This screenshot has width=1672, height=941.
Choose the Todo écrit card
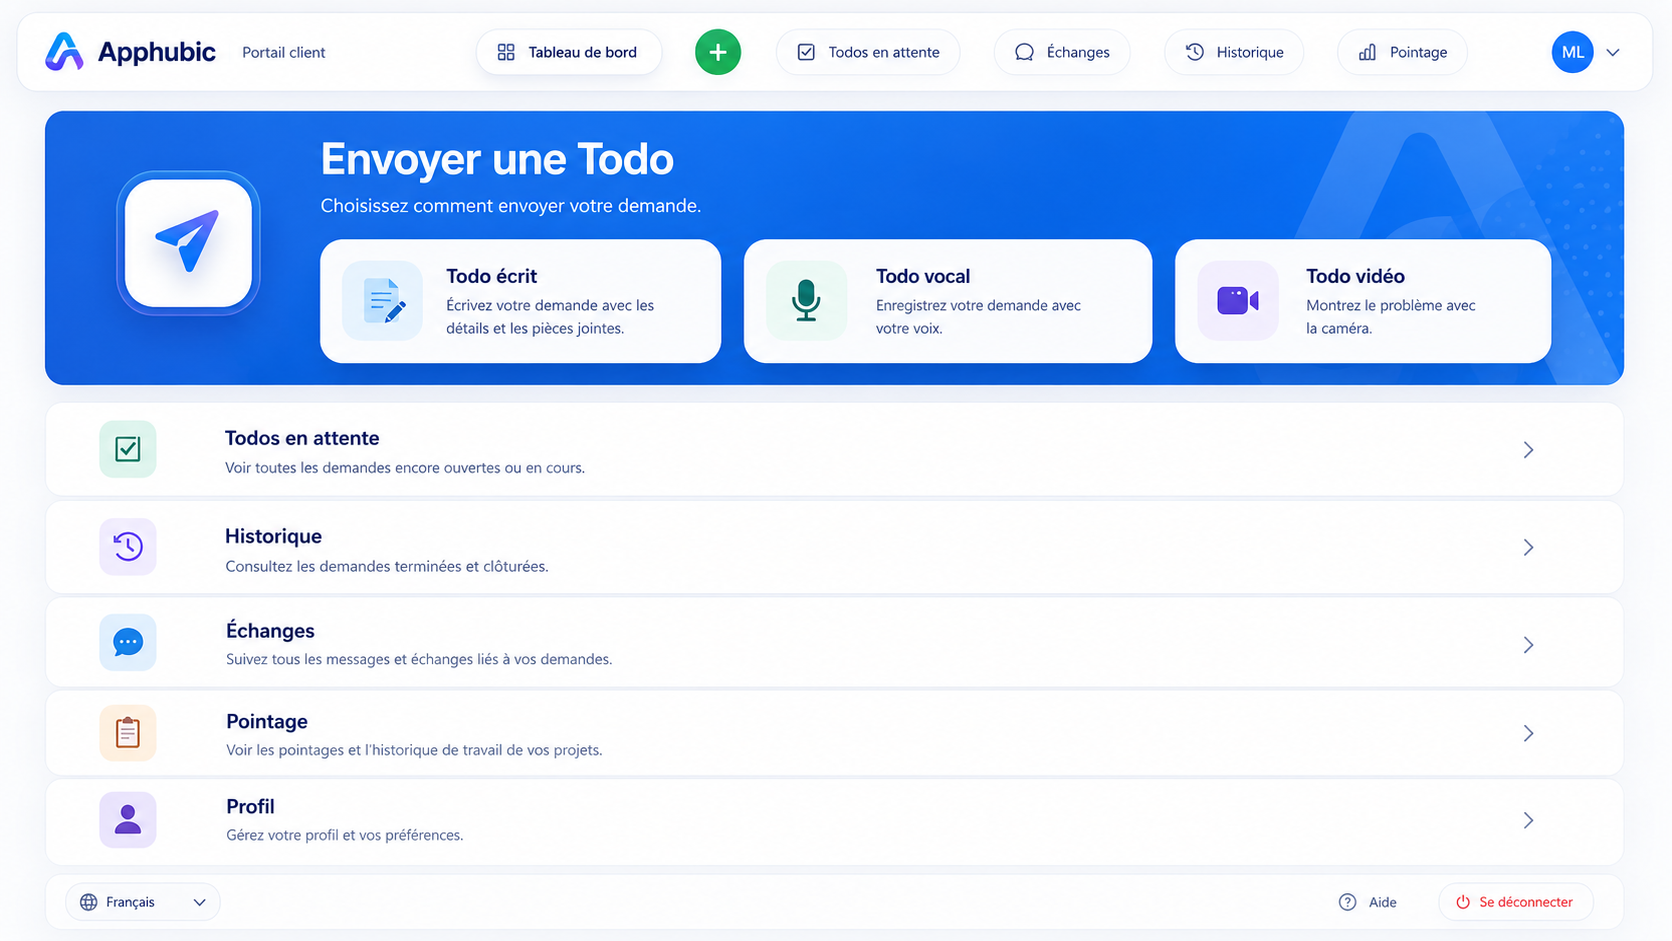coord(520,301)
